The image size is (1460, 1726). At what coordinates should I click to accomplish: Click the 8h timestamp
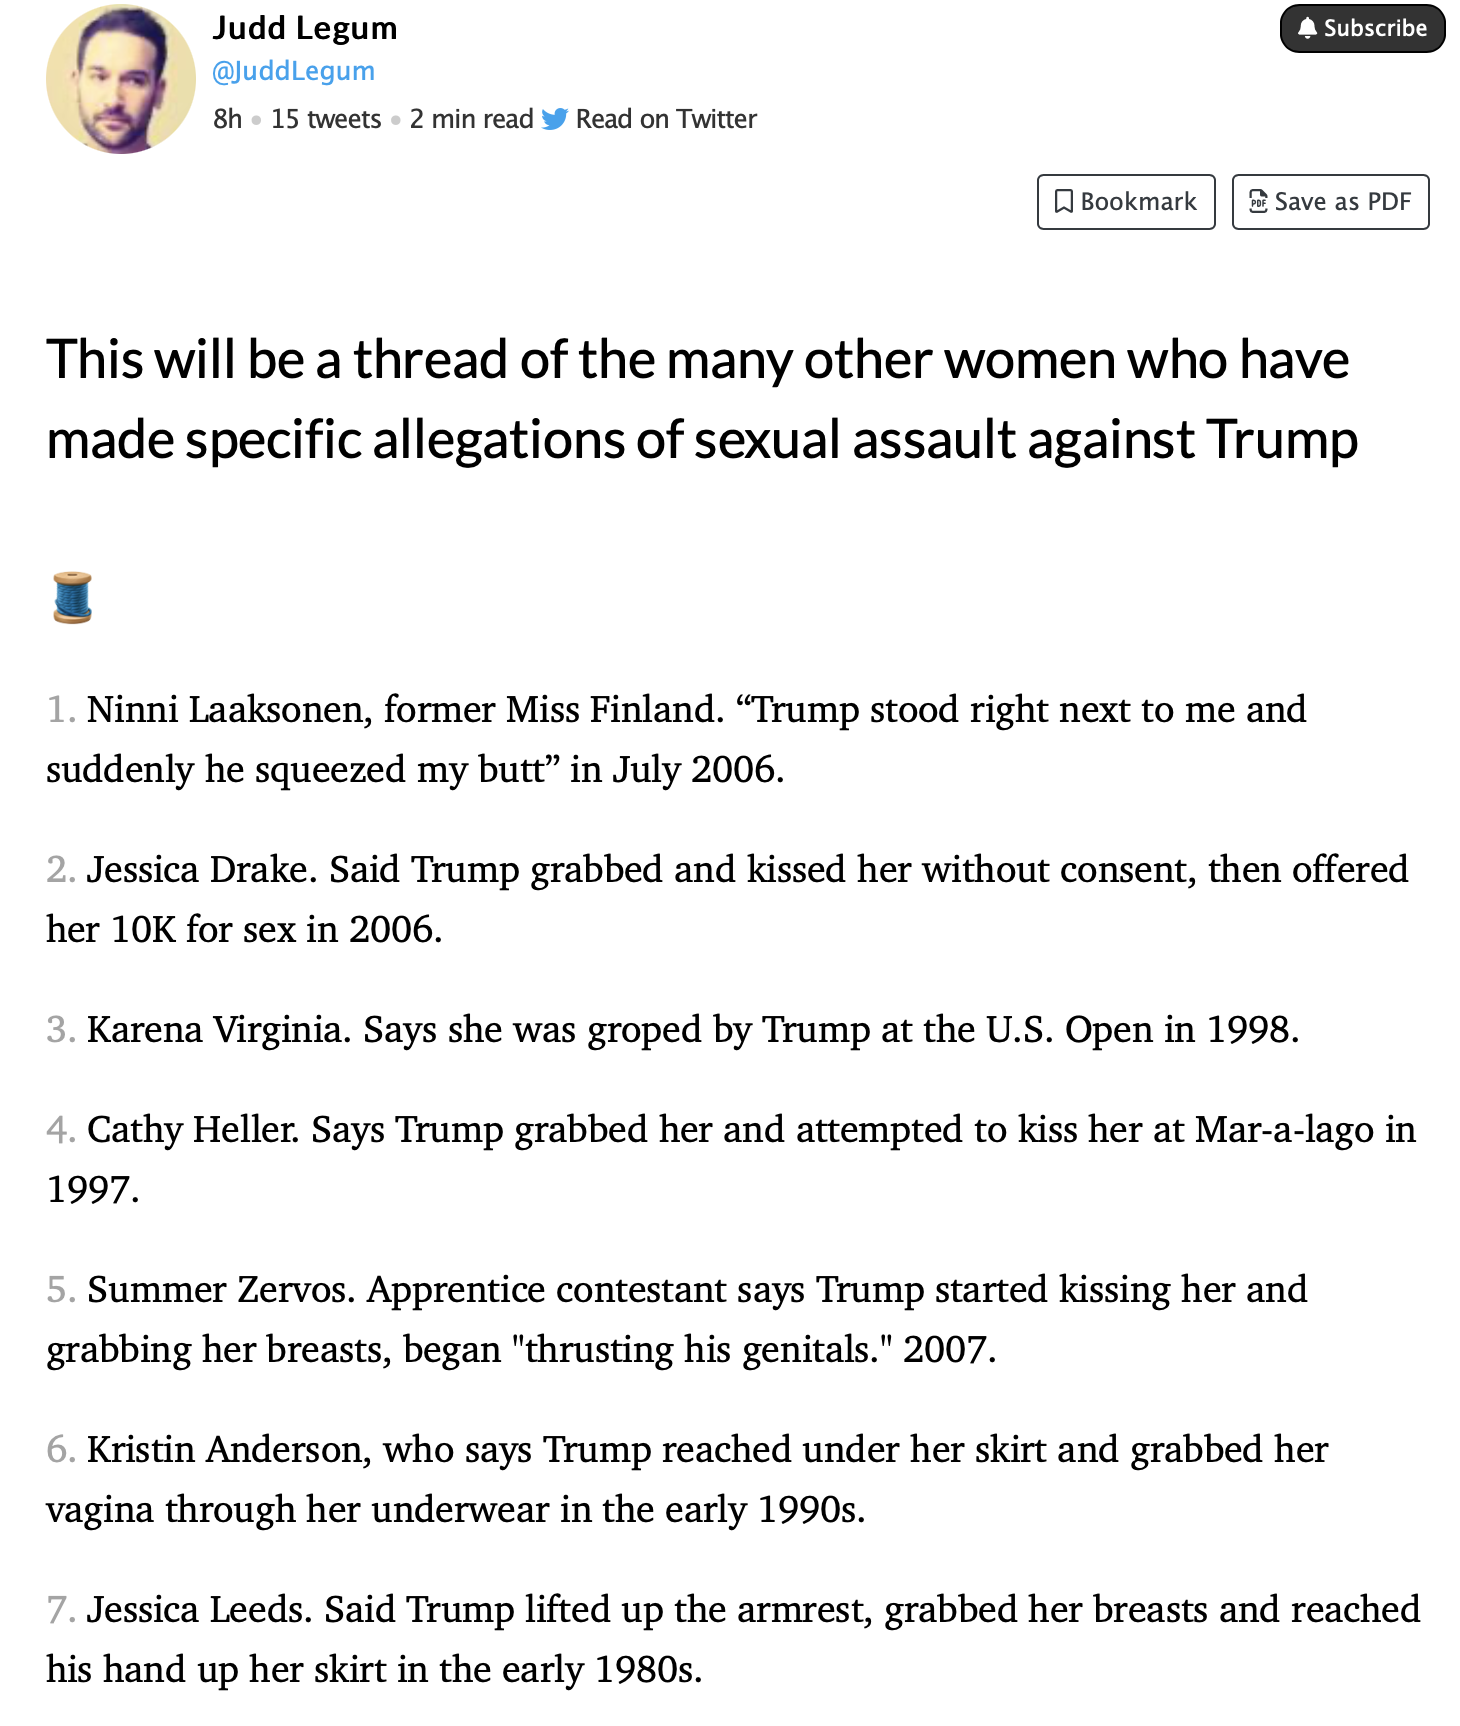click(x=228, y=120)
